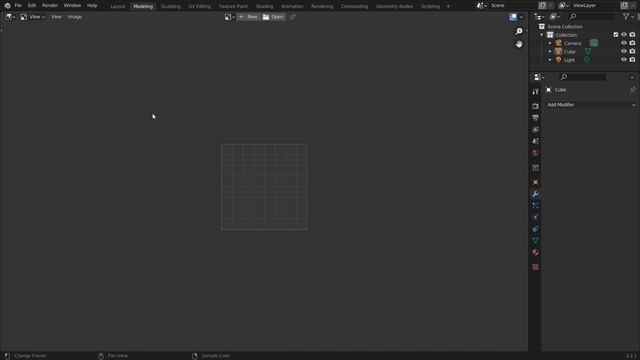This screenshot has width=640, height=360.
Task: Click the ViewLayer name field
Action: pyautogui.click(x=595, y=6)
